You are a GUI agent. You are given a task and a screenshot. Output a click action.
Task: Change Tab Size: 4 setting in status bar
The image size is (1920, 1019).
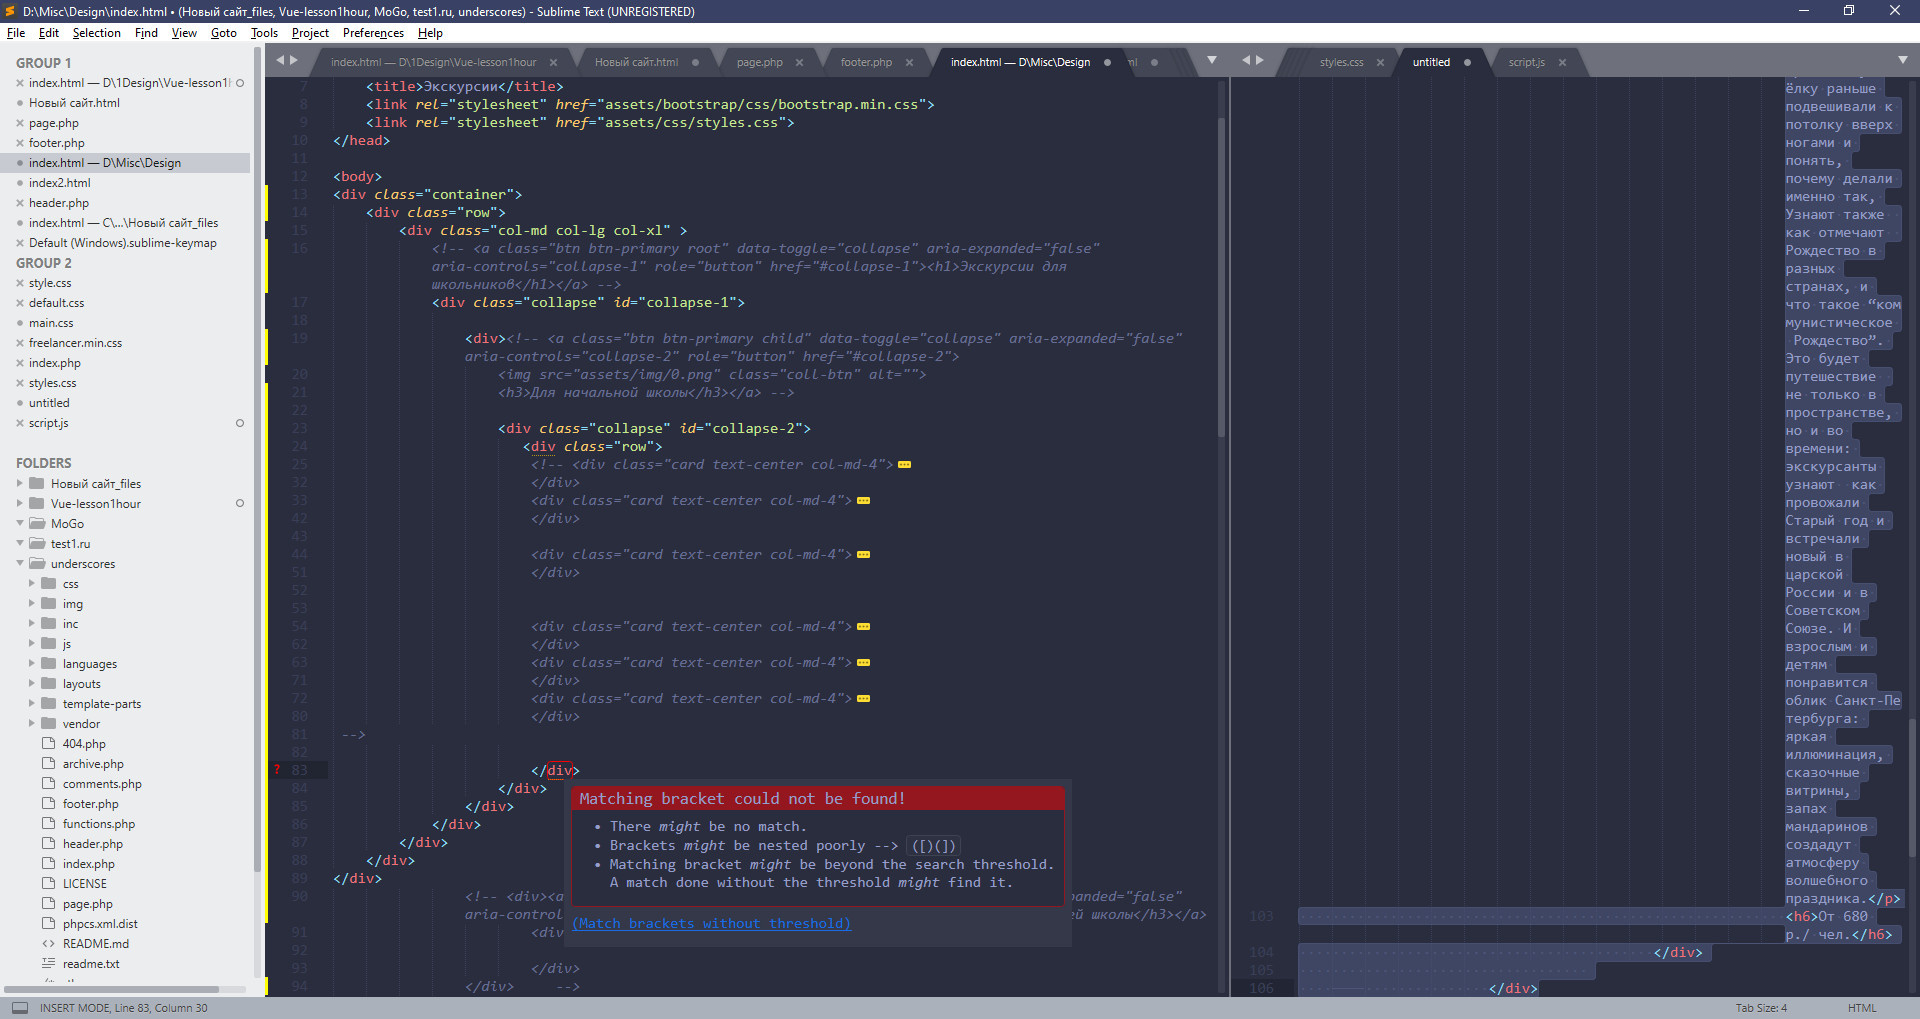click(1761, 1007)
